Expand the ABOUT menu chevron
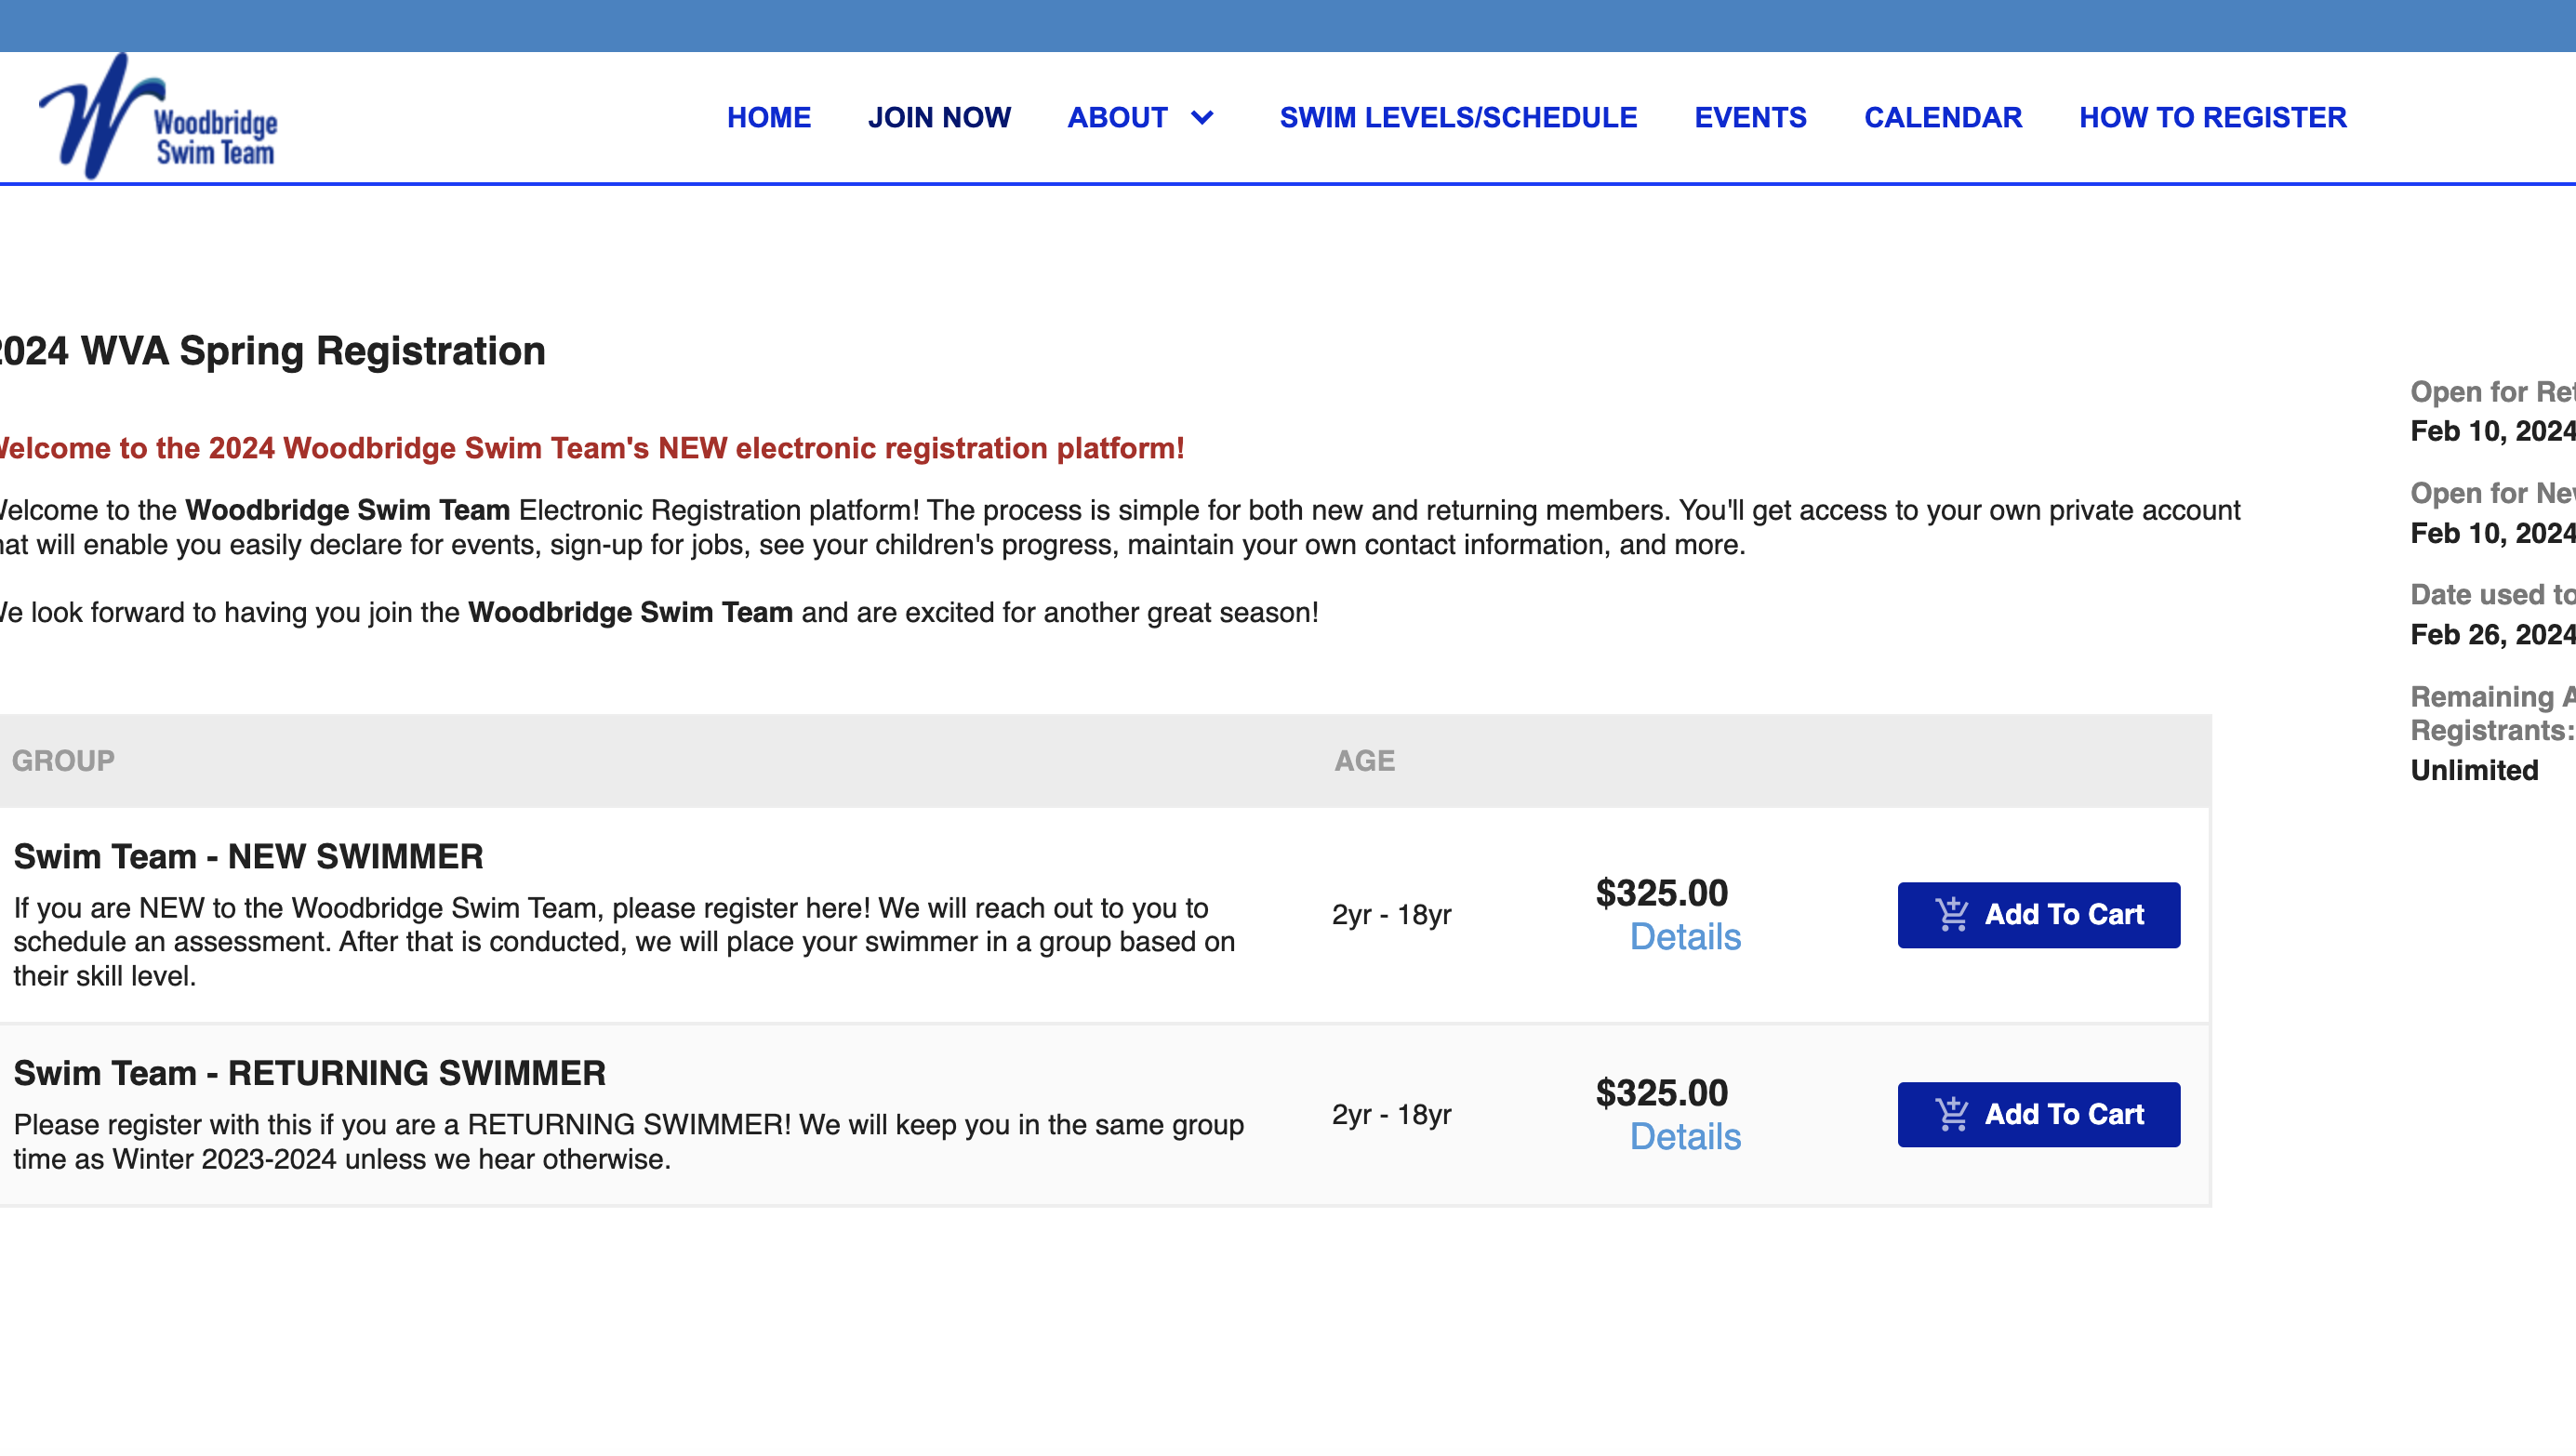Screen dimensions: 2576x1456 (x=1202, y=118)
